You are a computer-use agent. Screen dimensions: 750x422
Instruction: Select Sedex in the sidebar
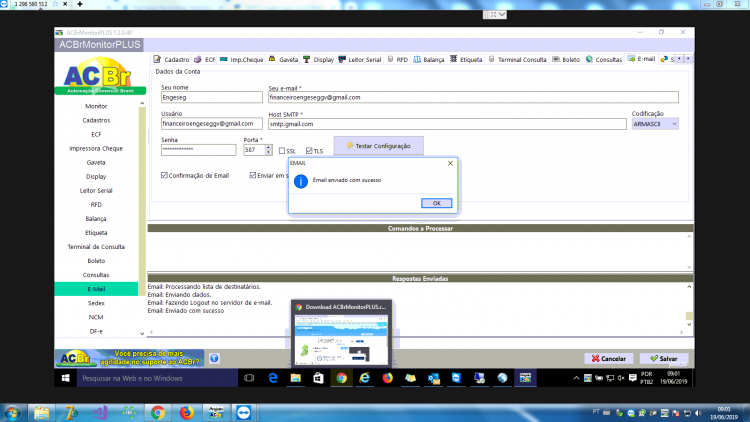(96, 303)
